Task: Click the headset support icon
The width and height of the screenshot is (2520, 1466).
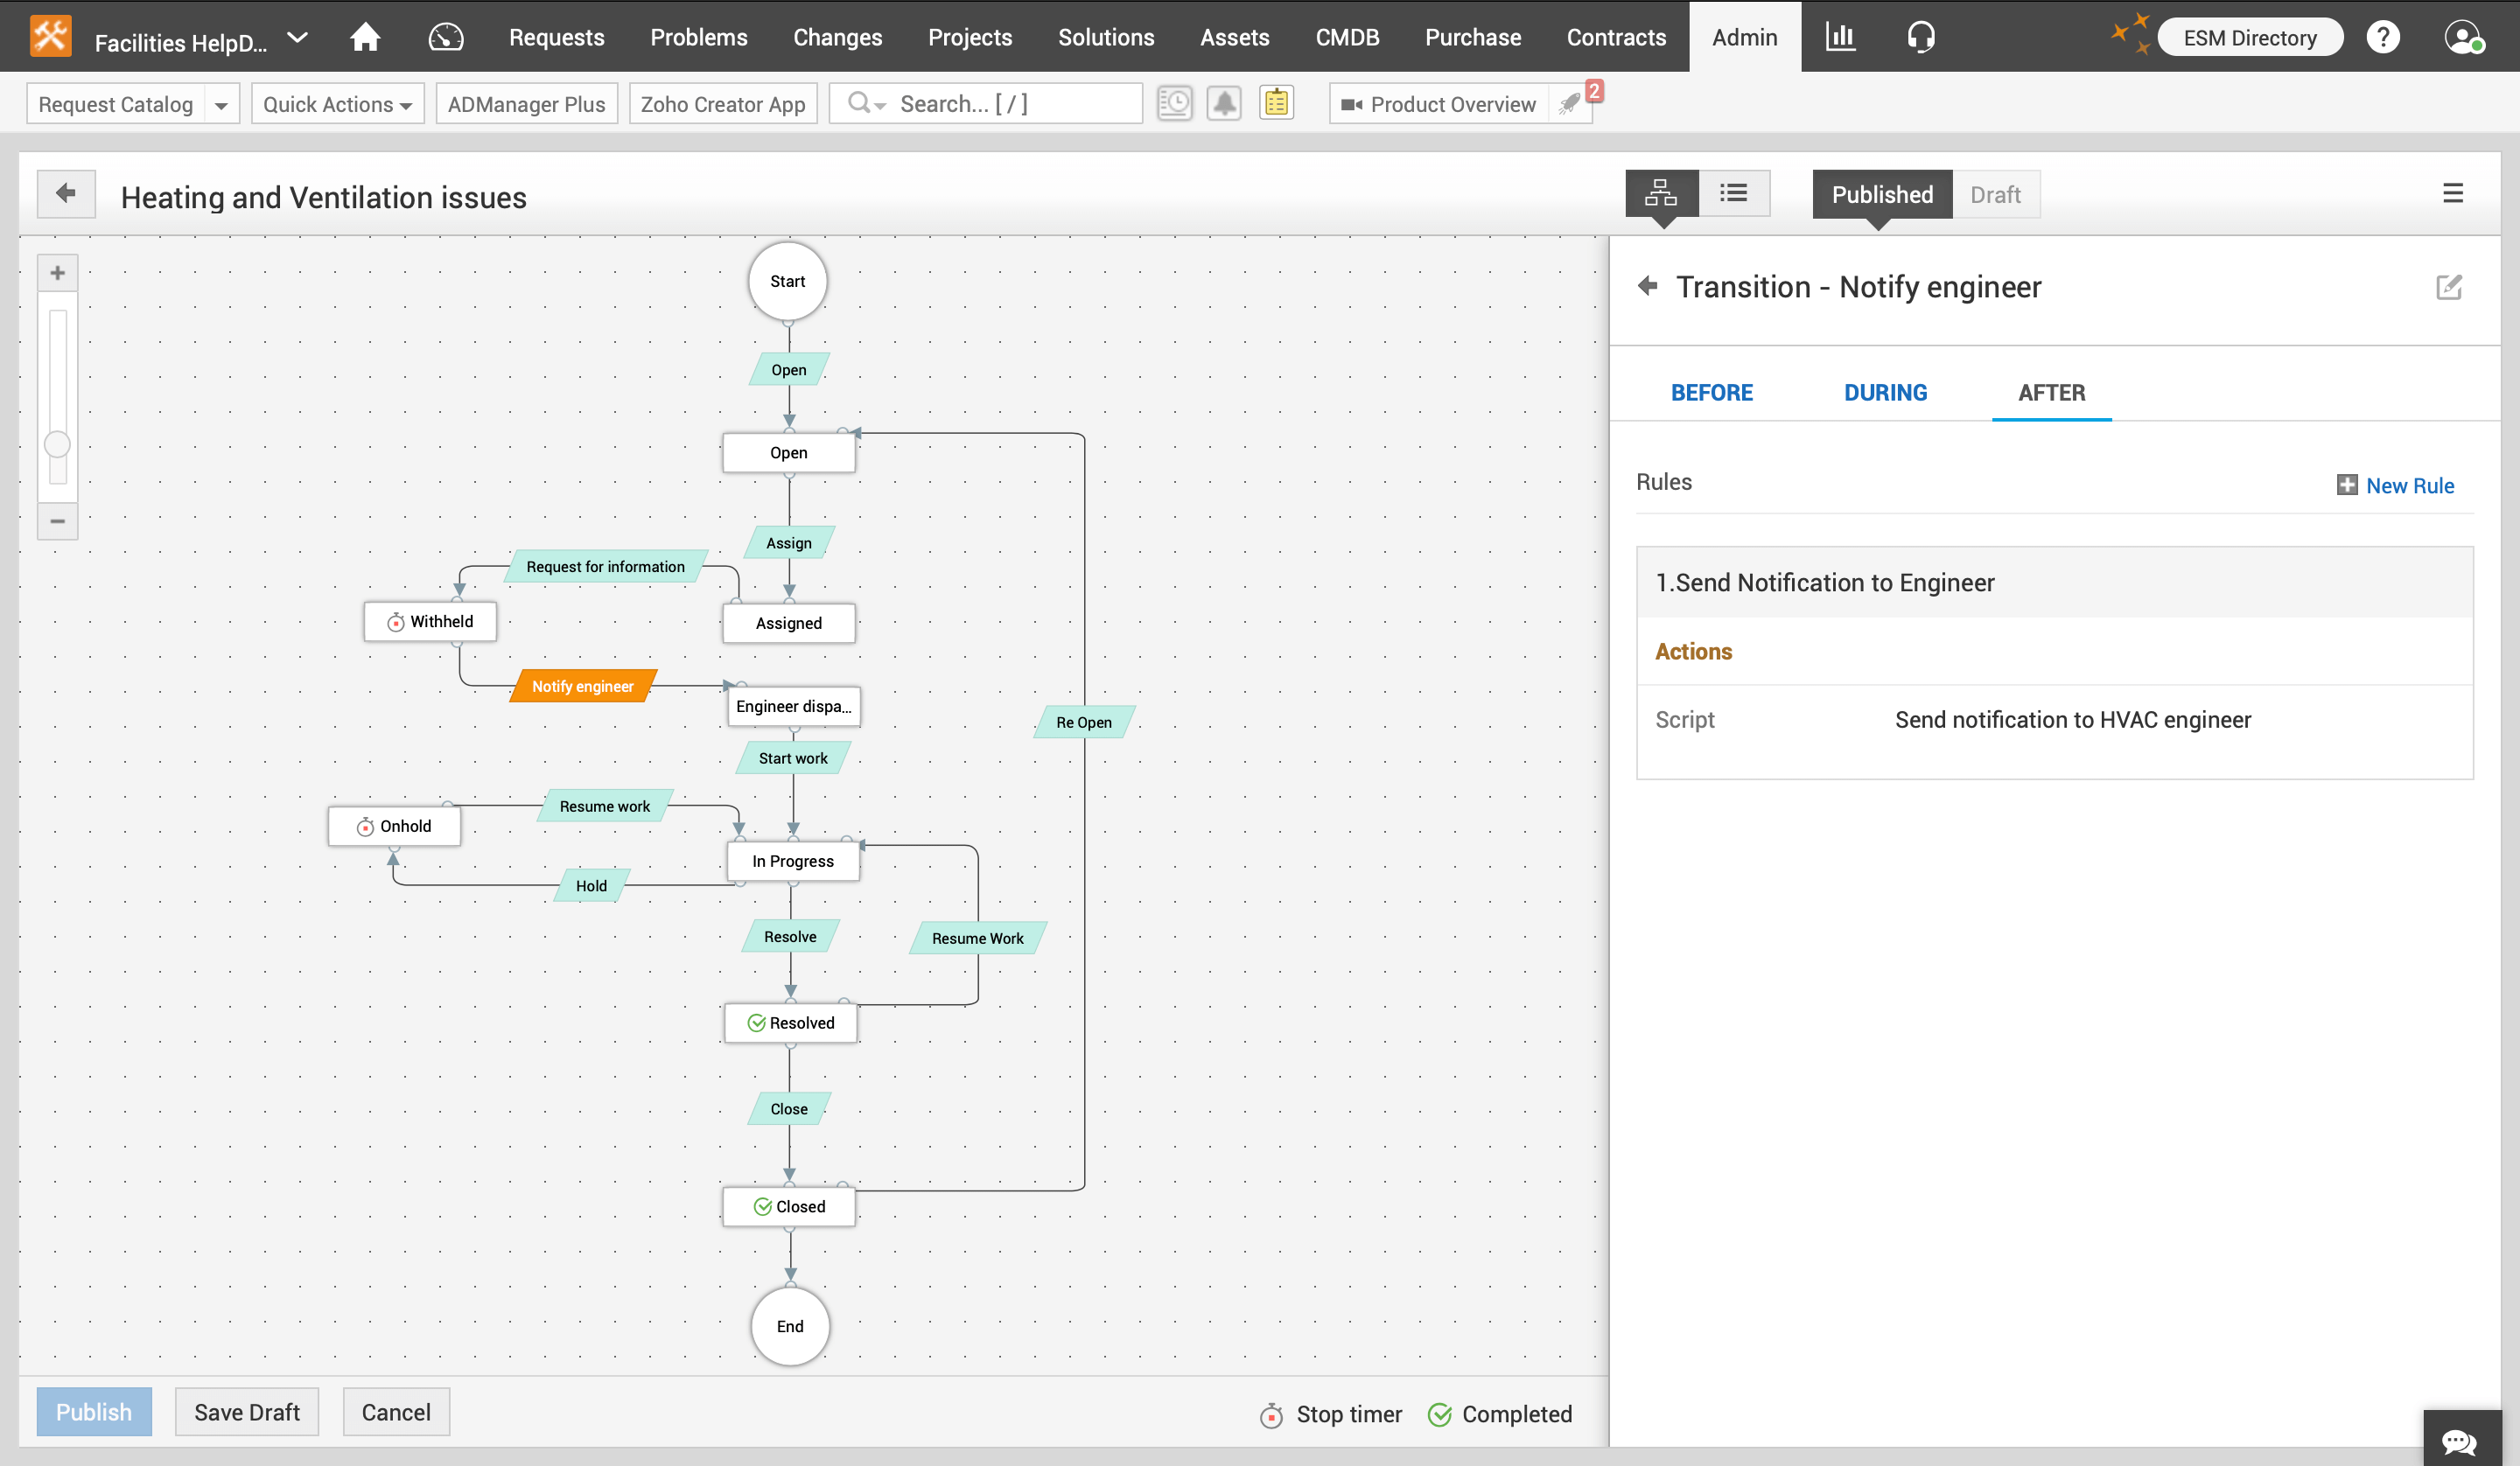Action: coord(1920,37)
